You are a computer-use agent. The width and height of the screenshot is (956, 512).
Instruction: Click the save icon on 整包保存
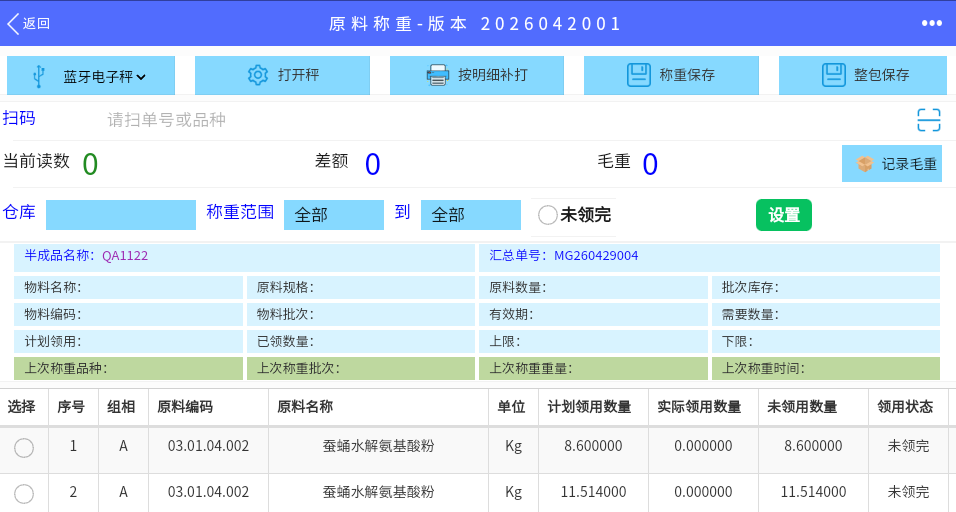[x=833, y=75]
